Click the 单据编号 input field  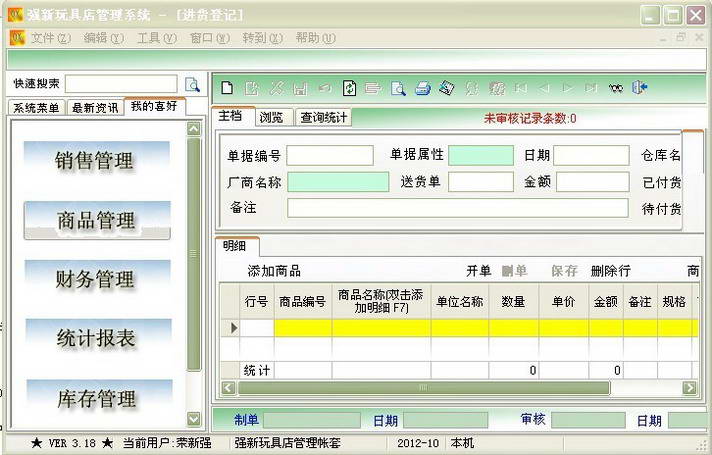click(x=330, y=156)
